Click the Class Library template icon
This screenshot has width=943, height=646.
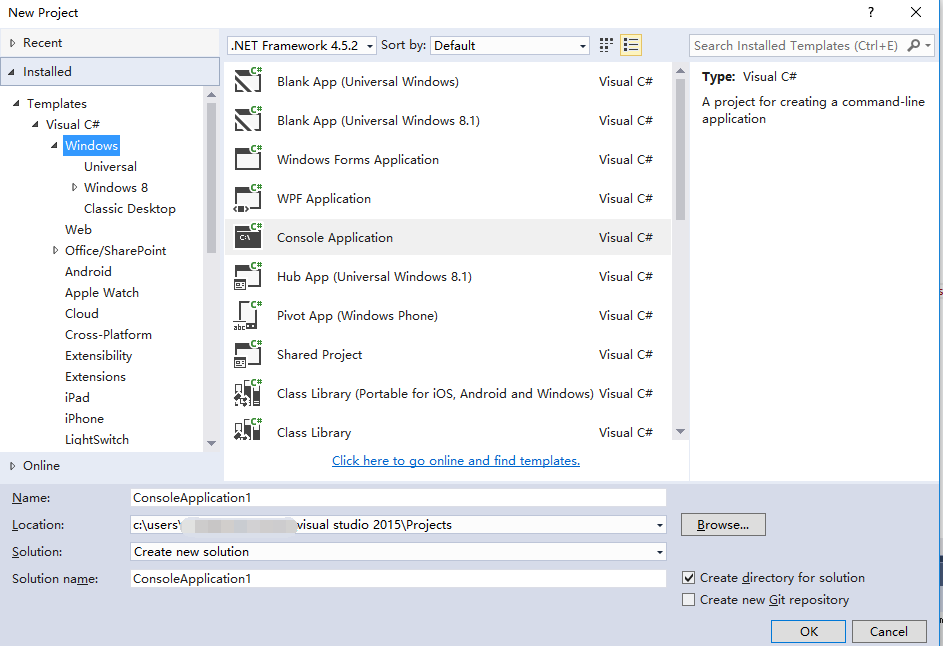(248, 432)
